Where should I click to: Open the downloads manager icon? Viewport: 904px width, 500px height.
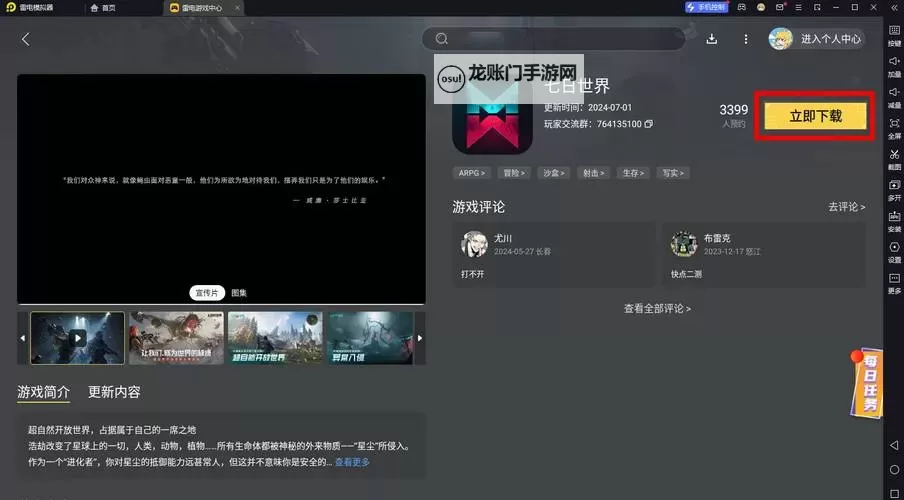click(712, 39)
